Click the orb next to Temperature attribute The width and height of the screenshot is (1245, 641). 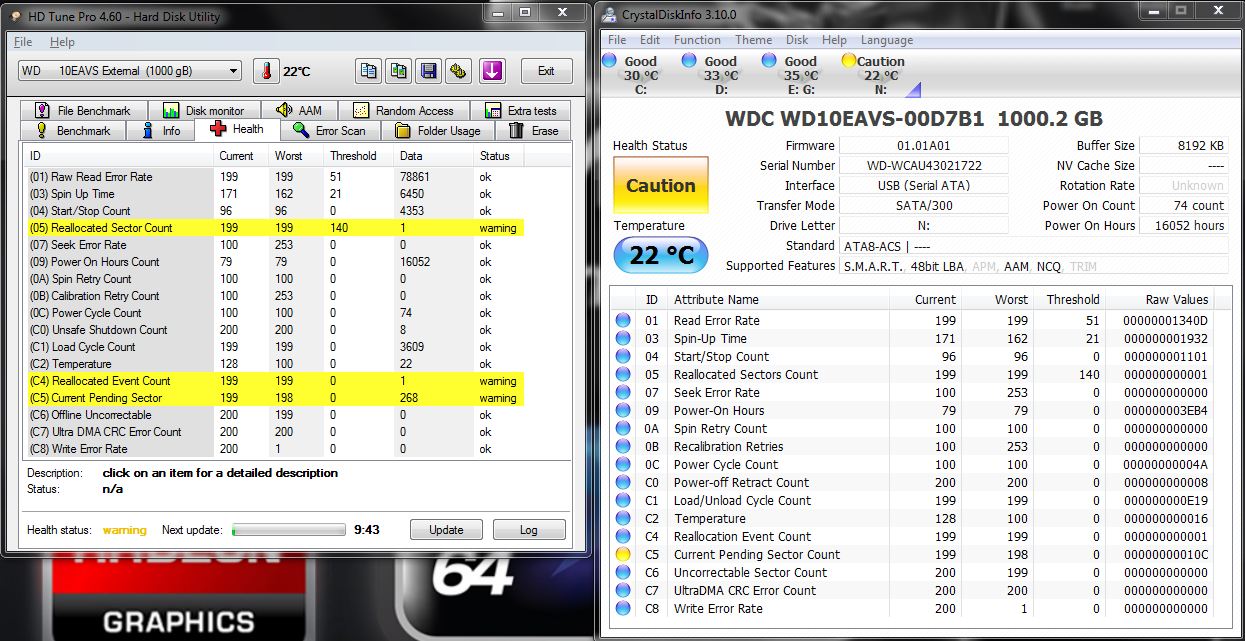pos(623,519)
